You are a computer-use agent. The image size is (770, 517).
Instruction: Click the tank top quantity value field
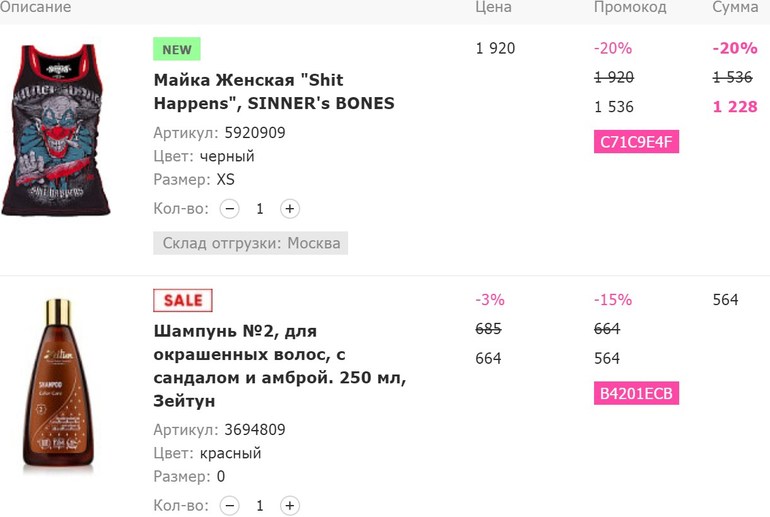(260, 209)
